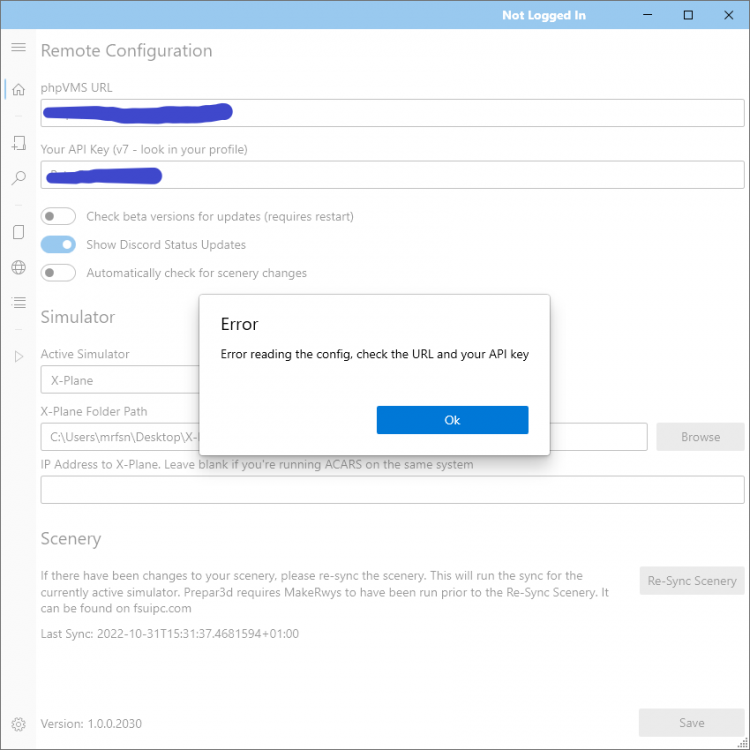The image size is (750, 750).
Task: Open the search magnifier icon in sidebar
Action: point(18,178)
